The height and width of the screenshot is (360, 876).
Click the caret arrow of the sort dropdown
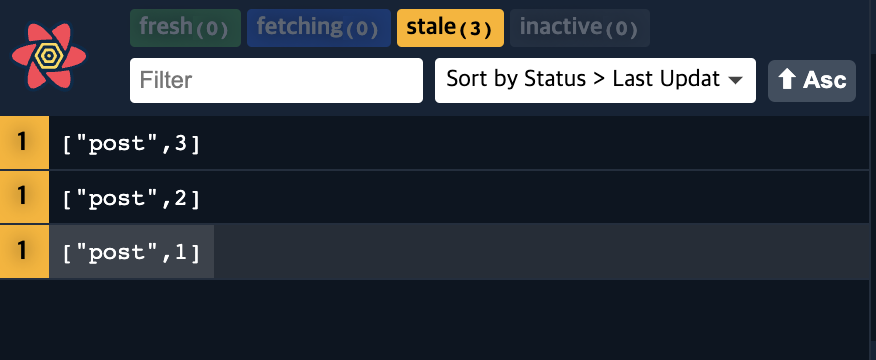(x=736, y=81)
